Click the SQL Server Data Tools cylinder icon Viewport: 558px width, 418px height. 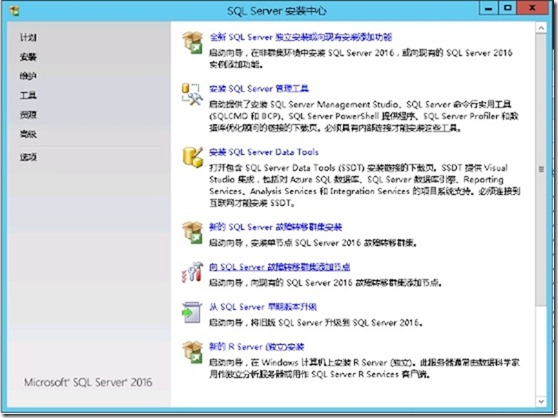click(193, 157)
